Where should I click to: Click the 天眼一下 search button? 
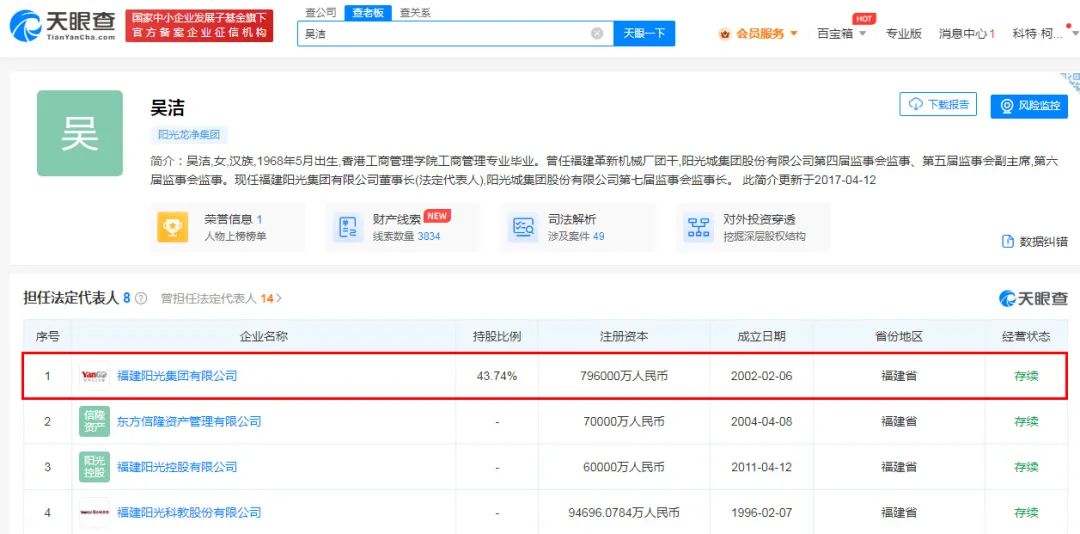(644, 33)
